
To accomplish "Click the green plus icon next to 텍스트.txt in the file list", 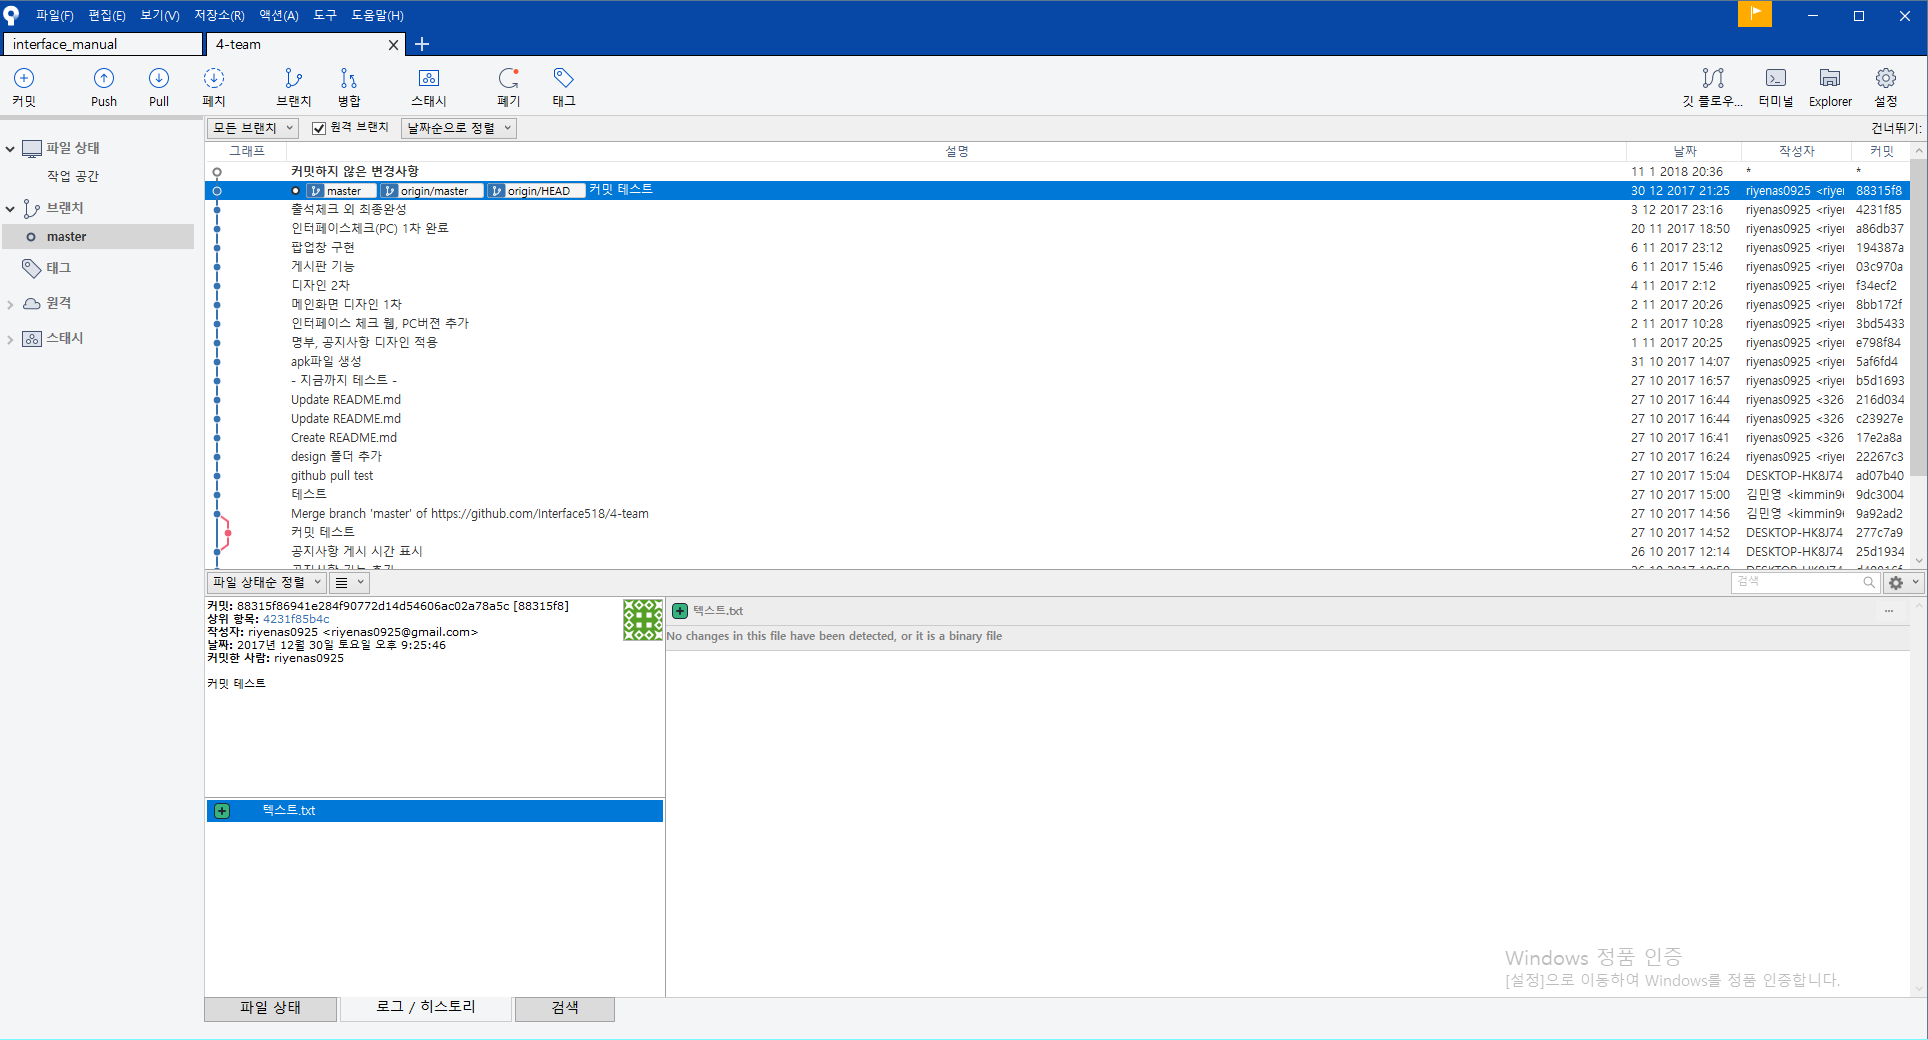I will click(x=222, y=811).
